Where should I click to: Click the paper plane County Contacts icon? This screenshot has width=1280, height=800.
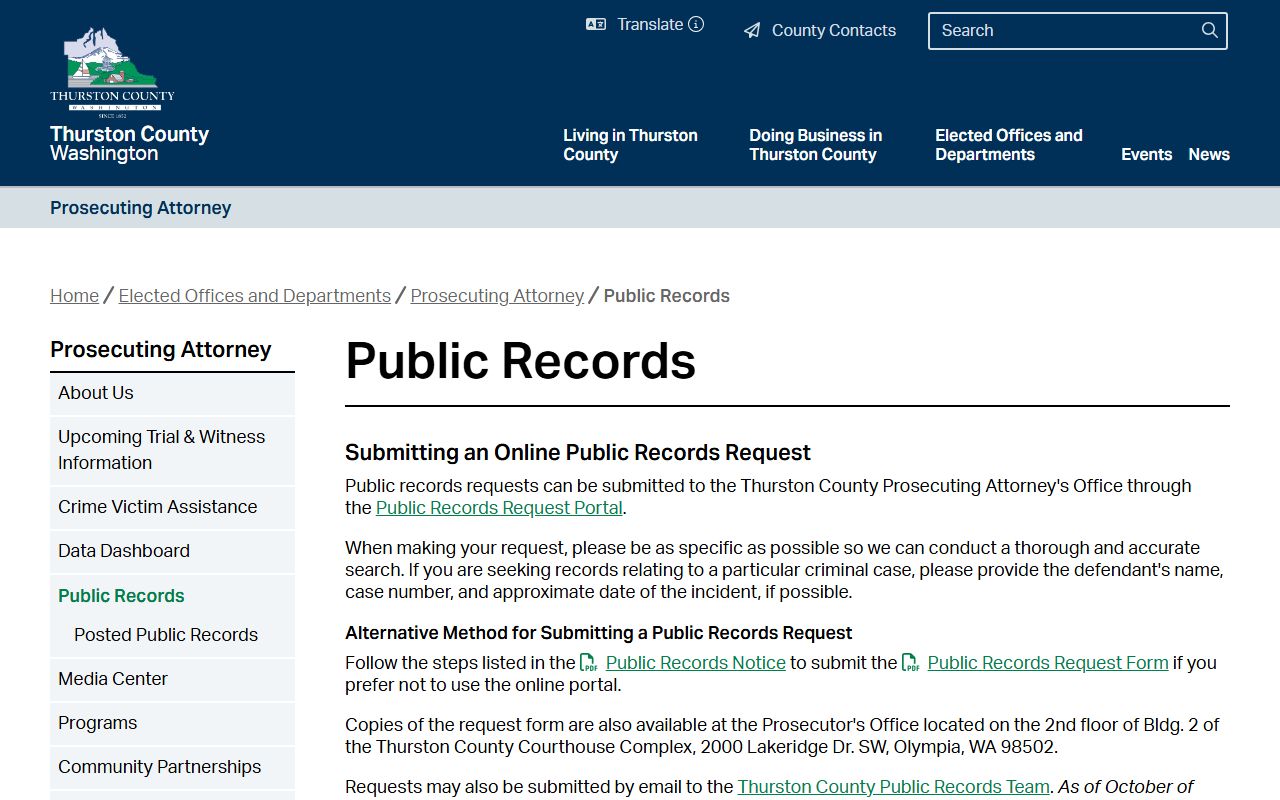tap(752, 31)
